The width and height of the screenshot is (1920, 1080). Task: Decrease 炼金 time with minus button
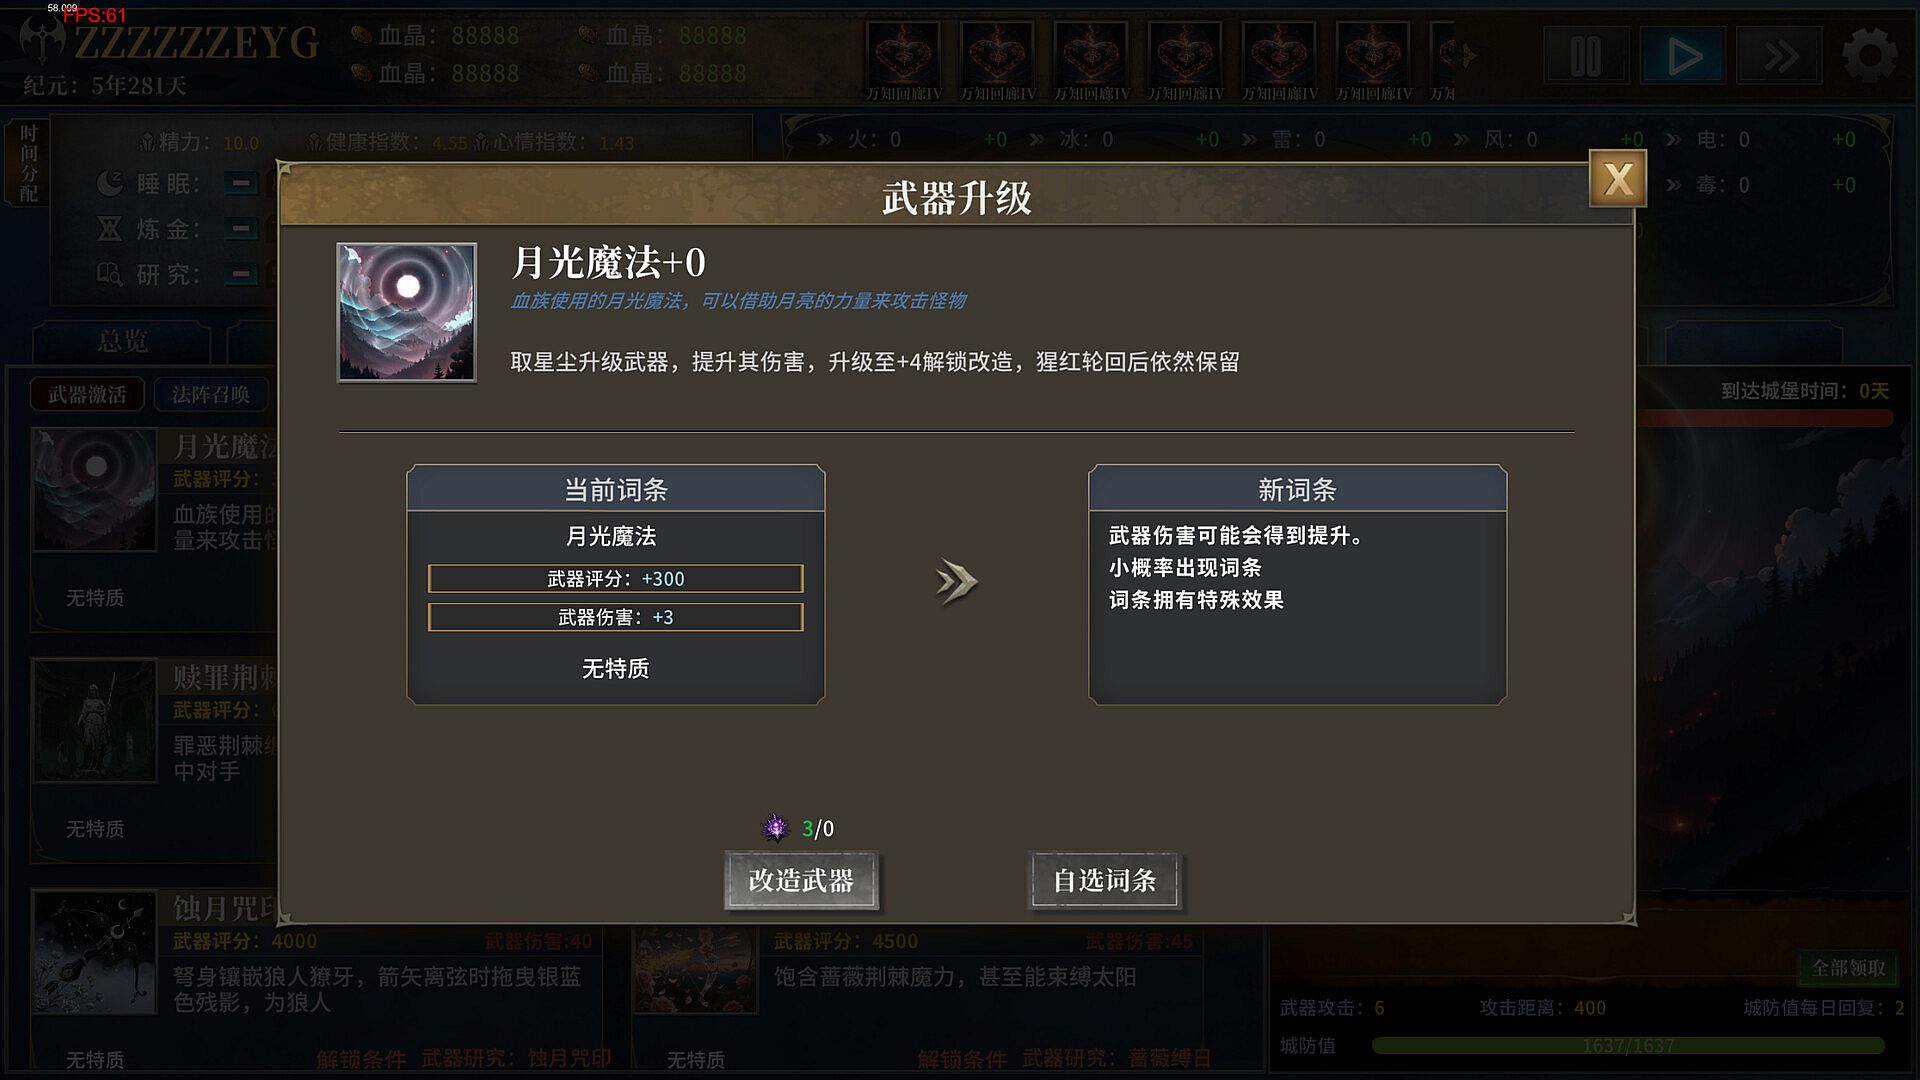pos(241,229)
